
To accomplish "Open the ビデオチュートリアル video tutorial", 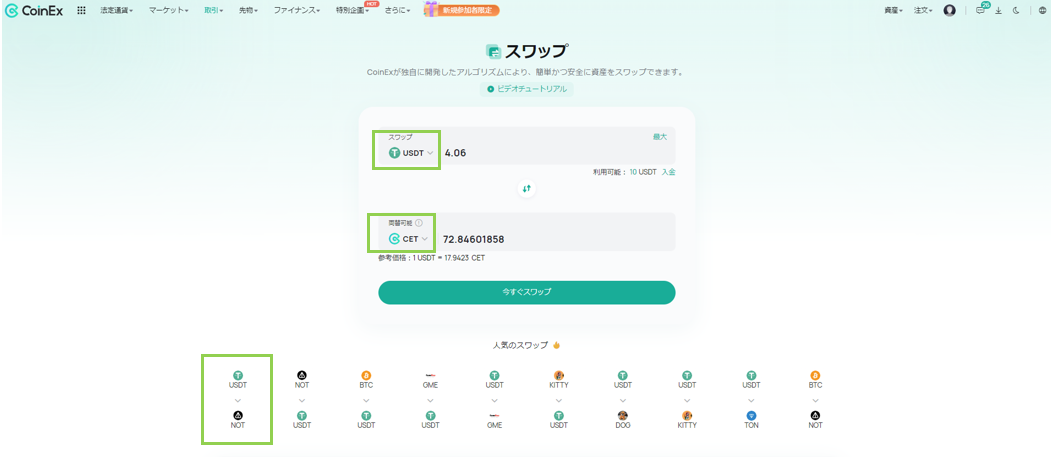I will 527,89.
